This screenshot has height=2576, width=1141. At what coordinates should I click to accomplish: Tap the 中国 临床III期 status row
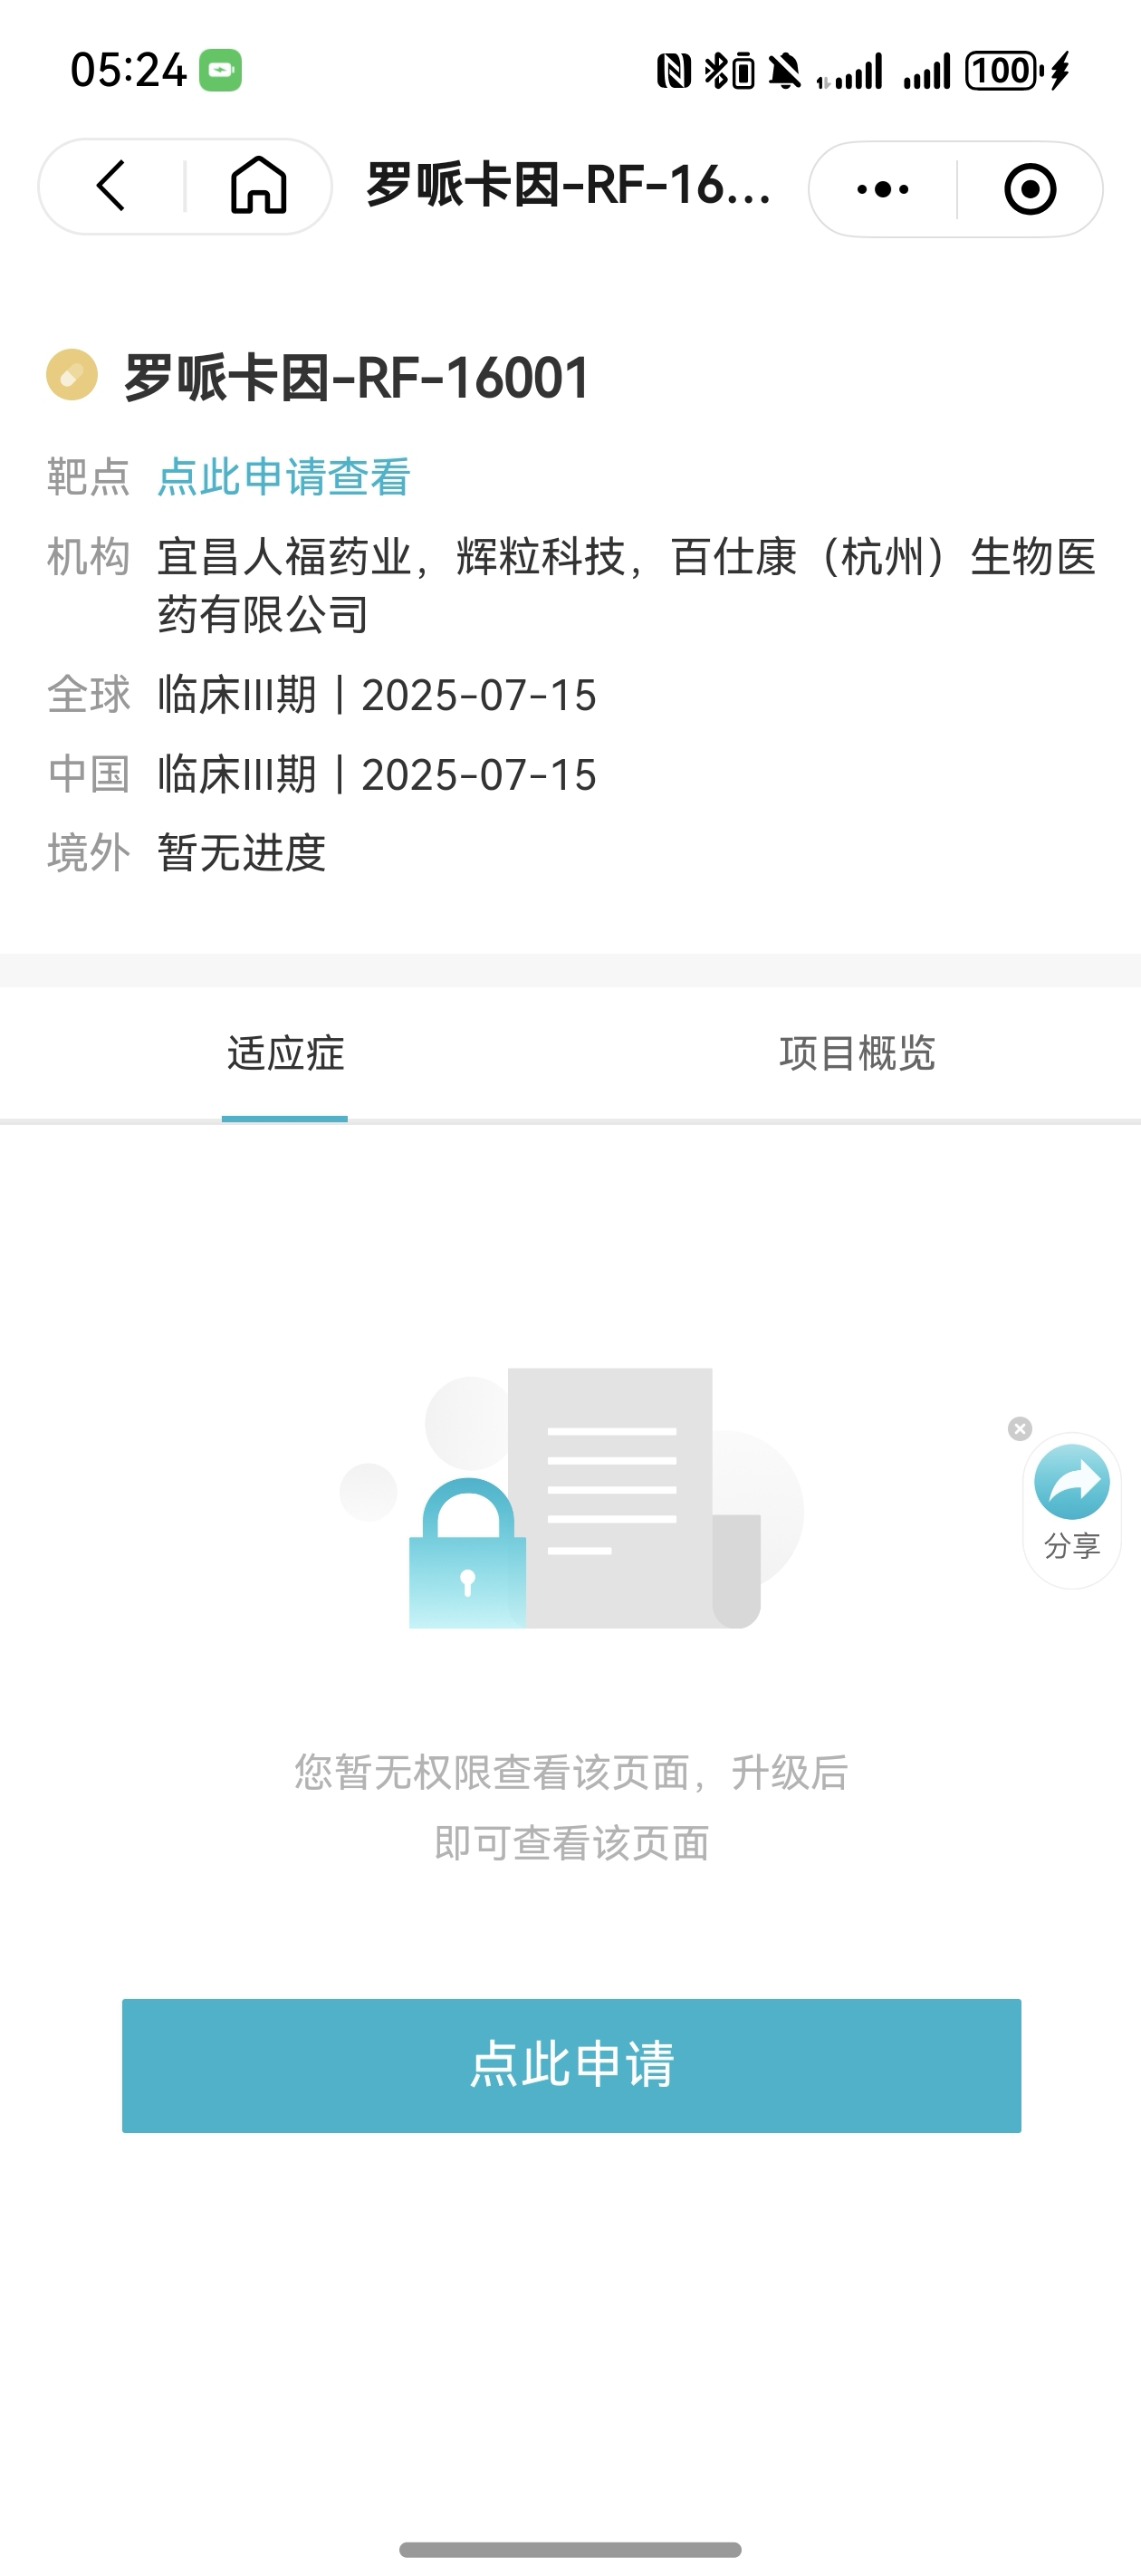pos(322,775)
